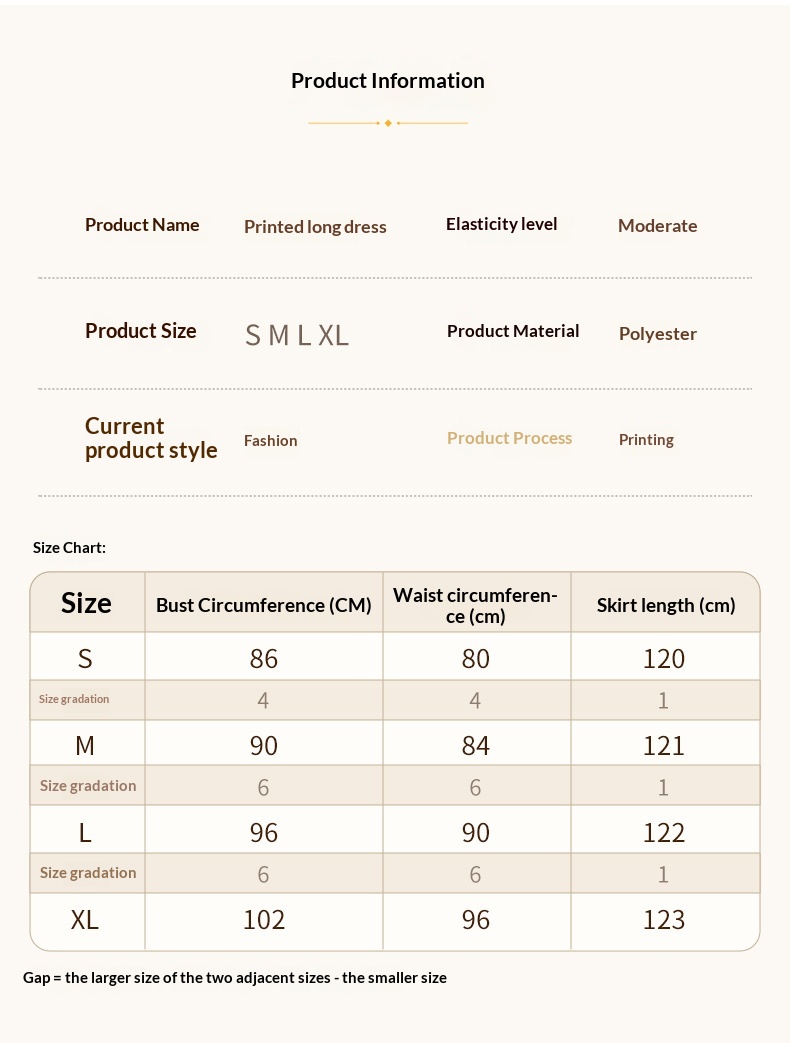The height and width of the screenshot is (1043, 790).
Task: Click the Product Information heading
Action: click(x=388, y=81)
